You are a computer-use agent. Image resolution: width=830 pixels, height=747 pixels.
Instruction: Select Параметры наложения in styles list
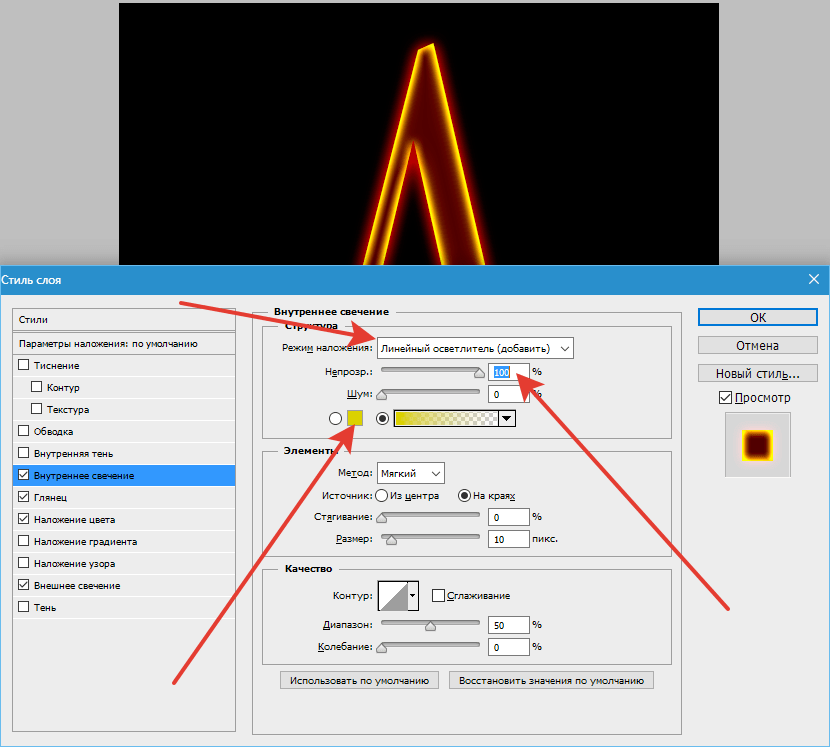coord(108,344)
